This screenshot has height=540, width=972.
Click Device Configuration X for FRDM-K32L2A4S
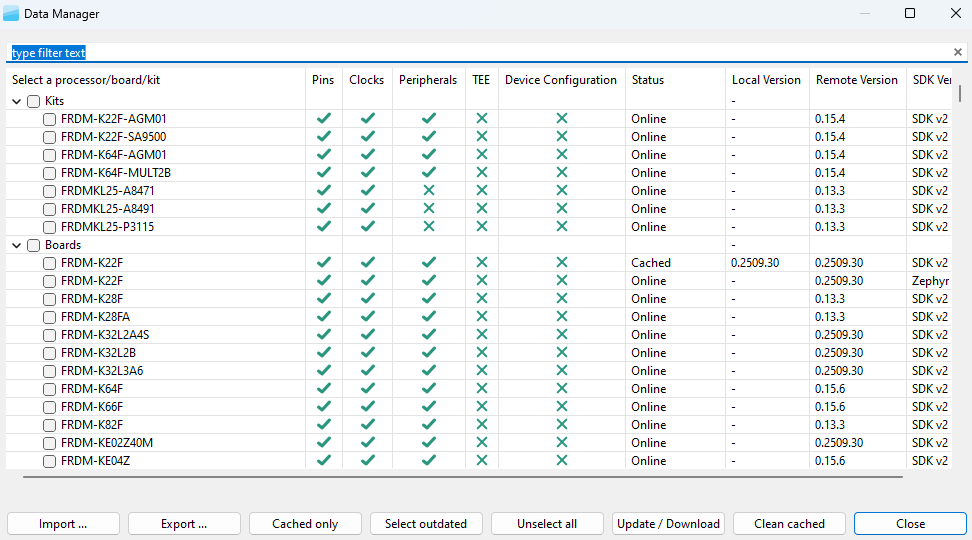click(x=562, y=335)
